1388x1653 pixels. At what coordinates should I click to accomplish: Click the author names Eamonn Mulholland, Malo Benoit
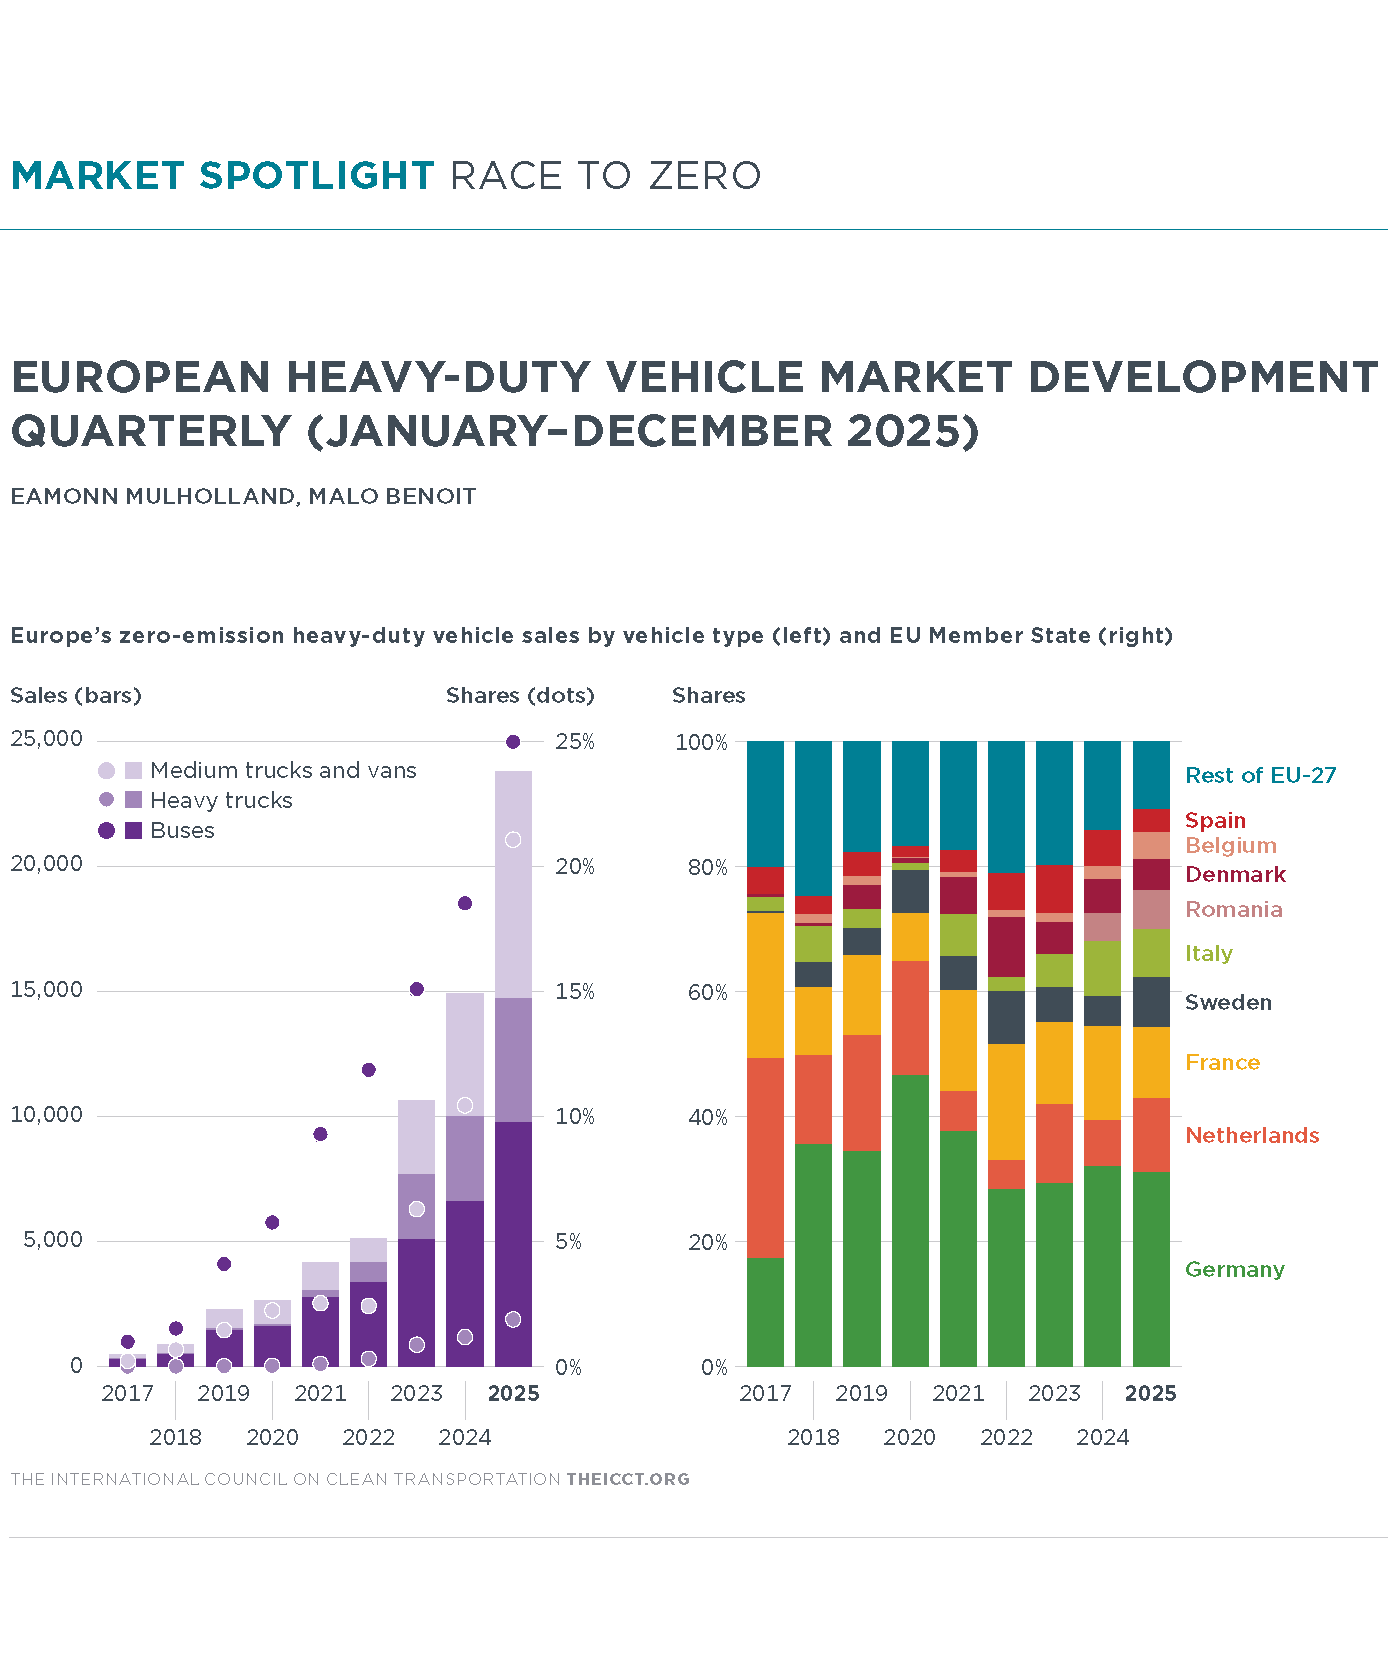click(x=243, y=496)
